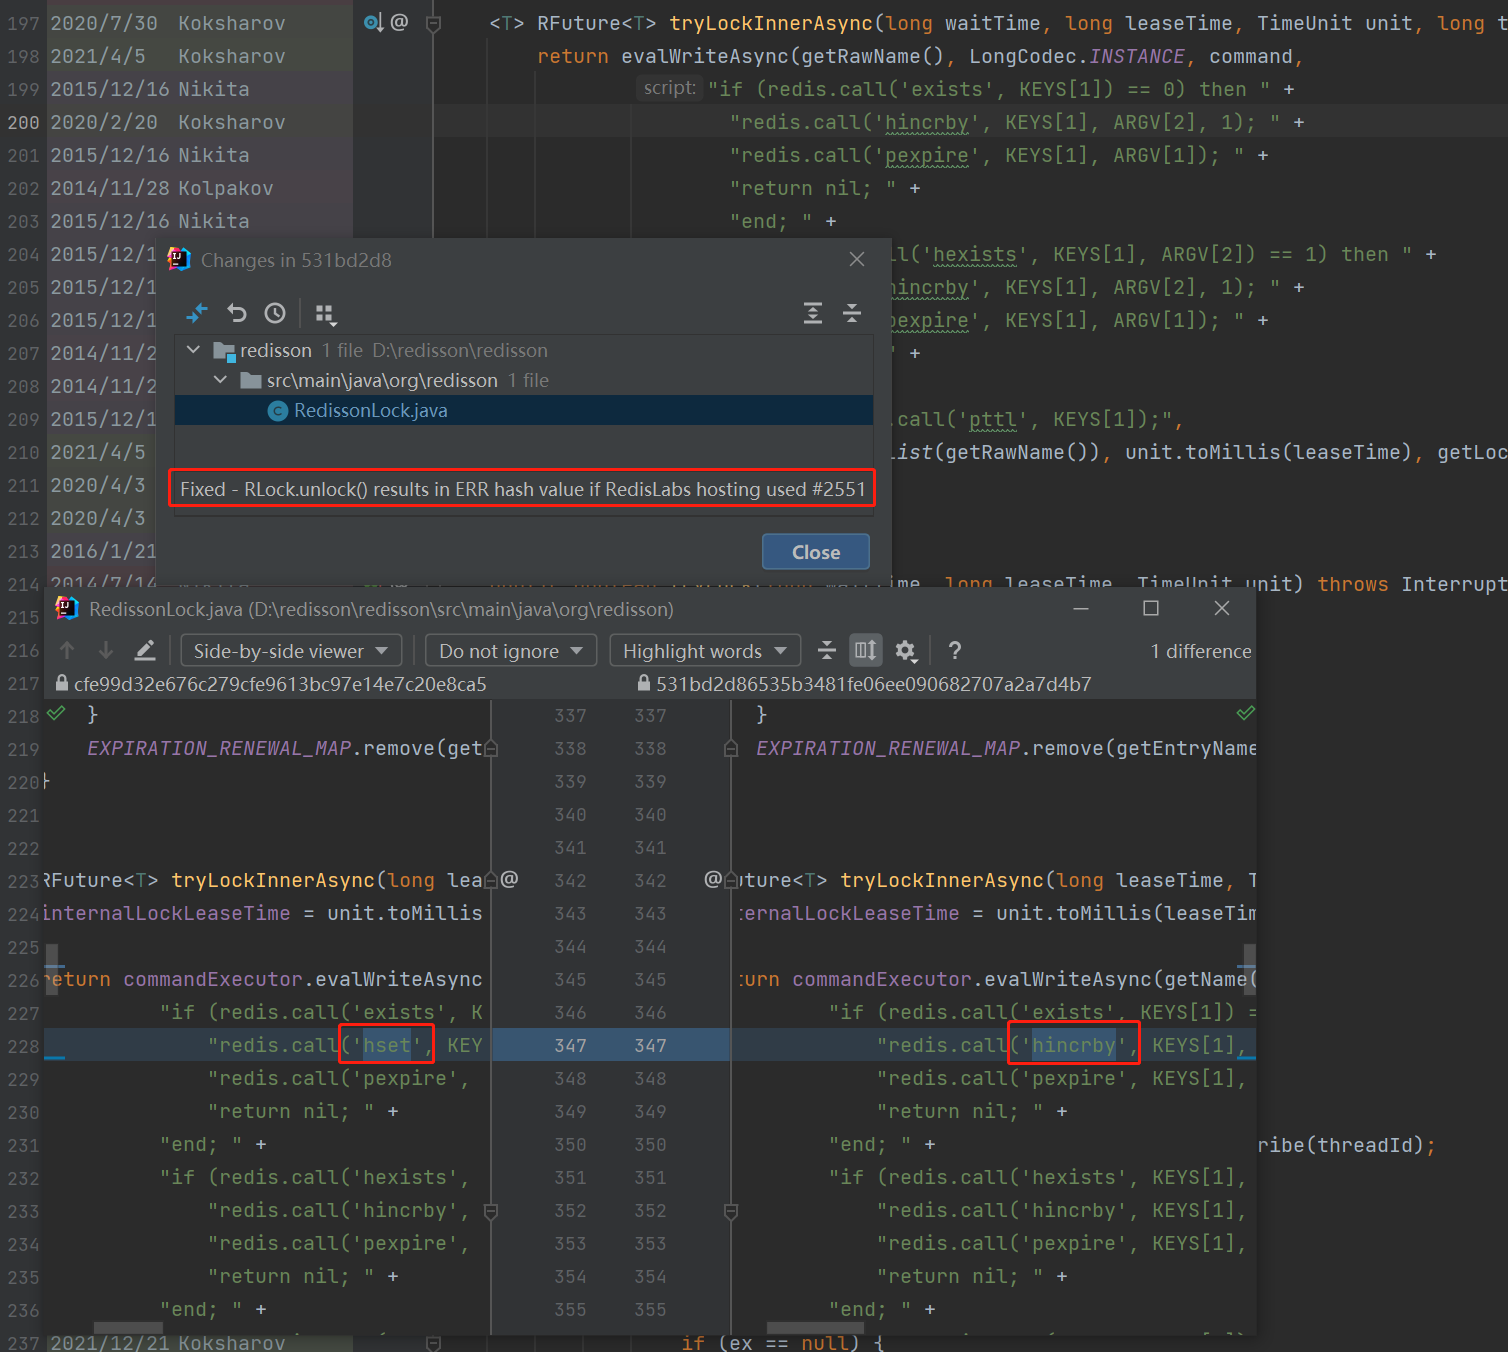
Task: Click annotation 2014/11/28 Kolpakov at line 202
Action: coord(162,188)
